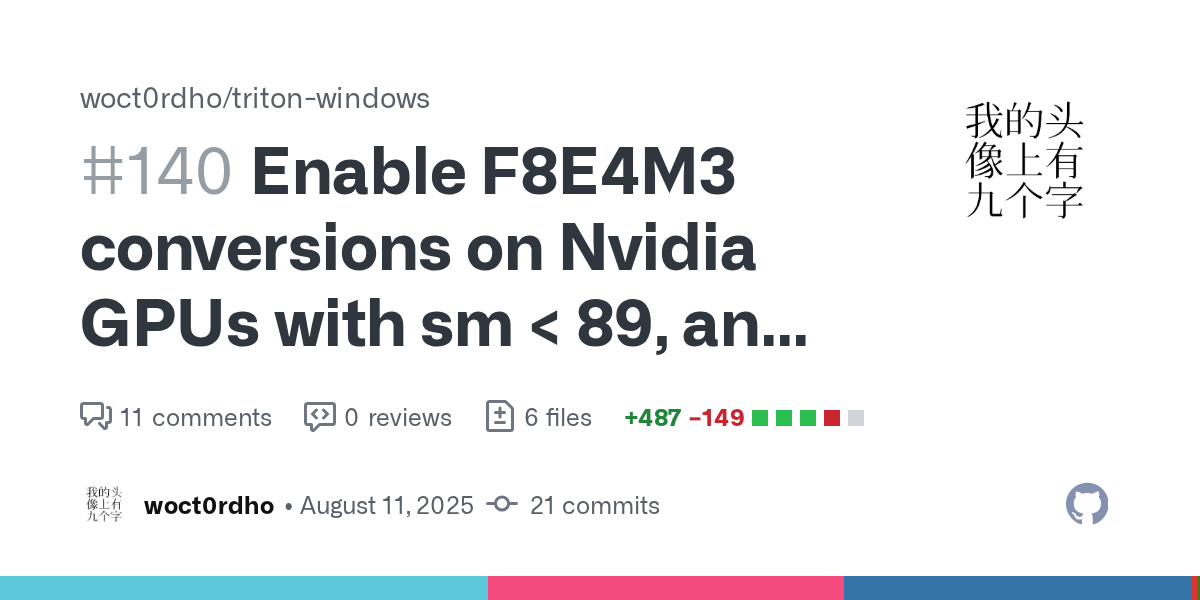View the 11 comments label
The image size is (1200, 600).
195,417
